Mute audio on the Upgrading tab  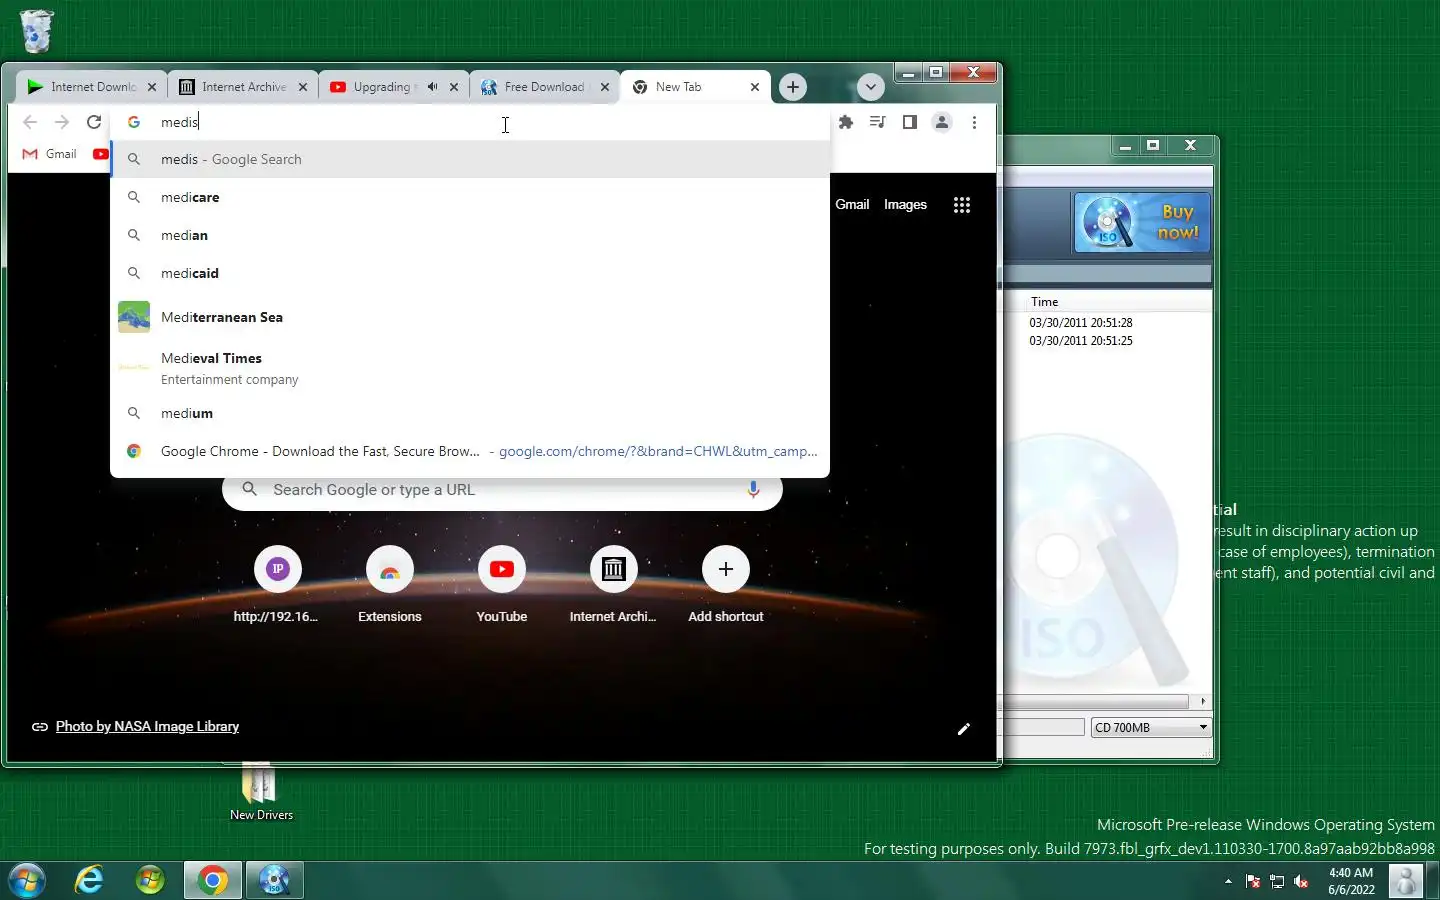[x=432, y=87]
